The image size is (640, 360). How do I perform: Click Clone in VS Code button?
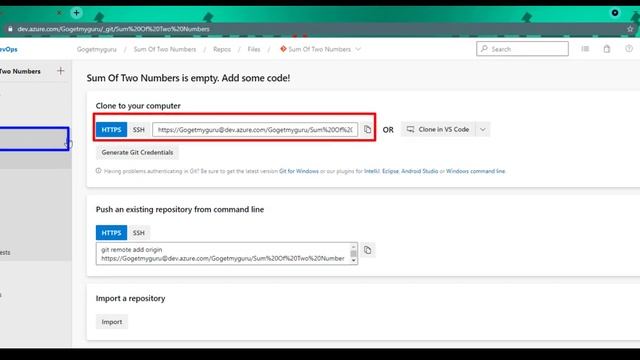(x=438, y=129)
